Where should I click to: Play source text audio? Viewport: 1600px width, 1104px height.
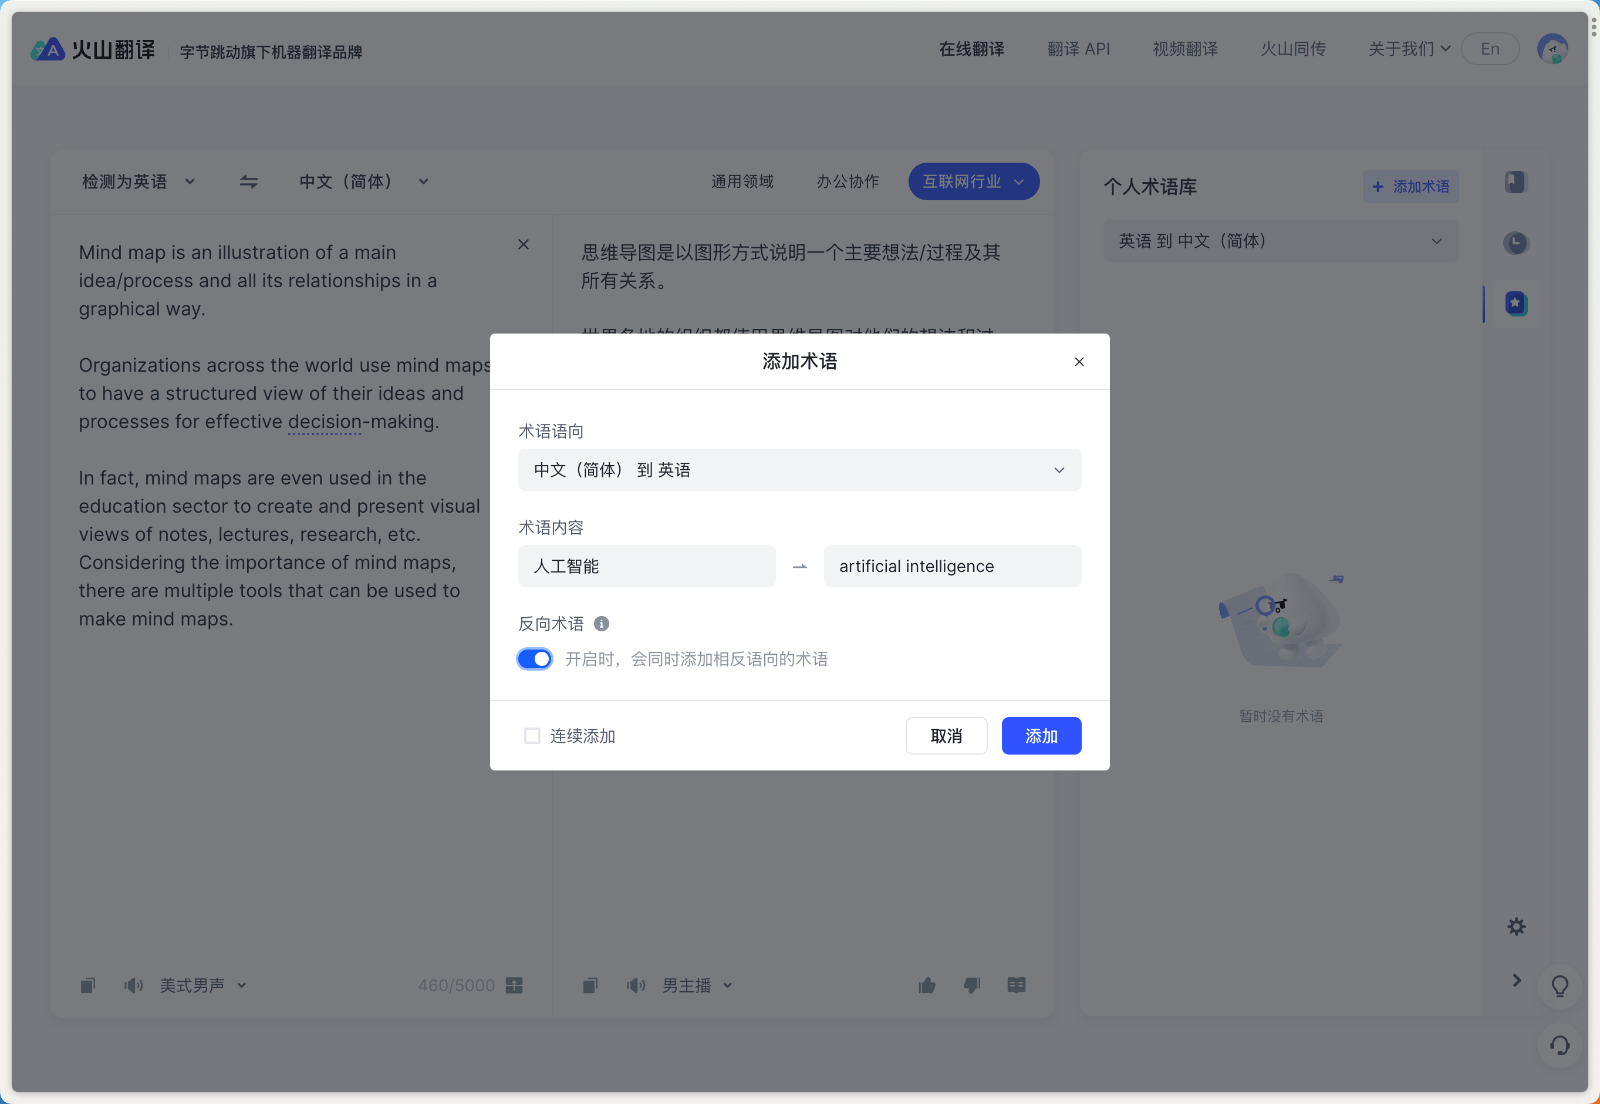tap(133, 986)
